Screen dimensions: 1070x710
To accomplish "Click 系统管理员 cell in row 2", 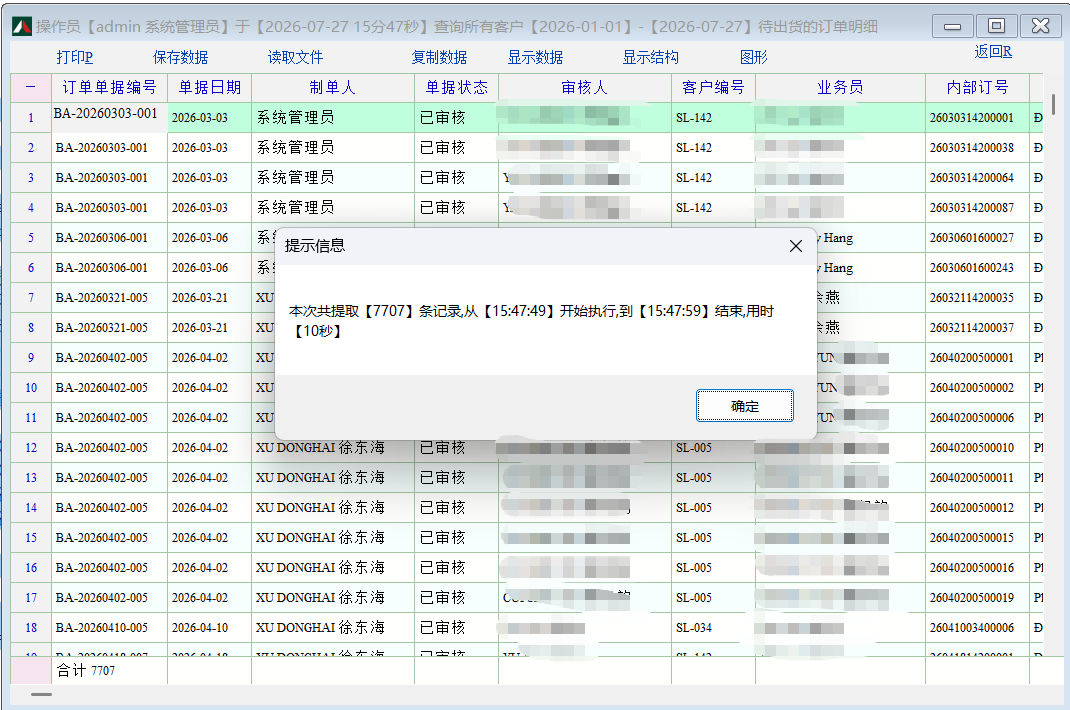I will 333,147.
